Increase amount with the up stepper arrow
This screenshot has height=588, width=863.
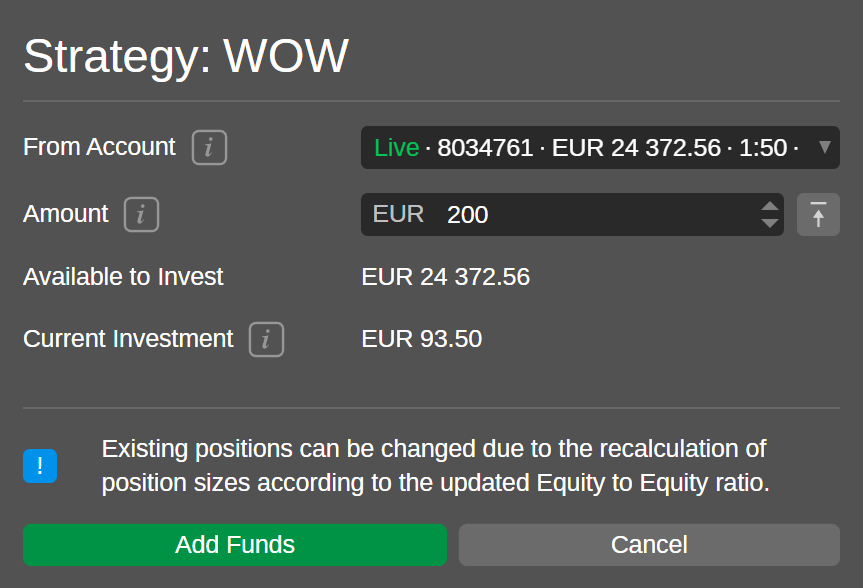pos(769,206)
